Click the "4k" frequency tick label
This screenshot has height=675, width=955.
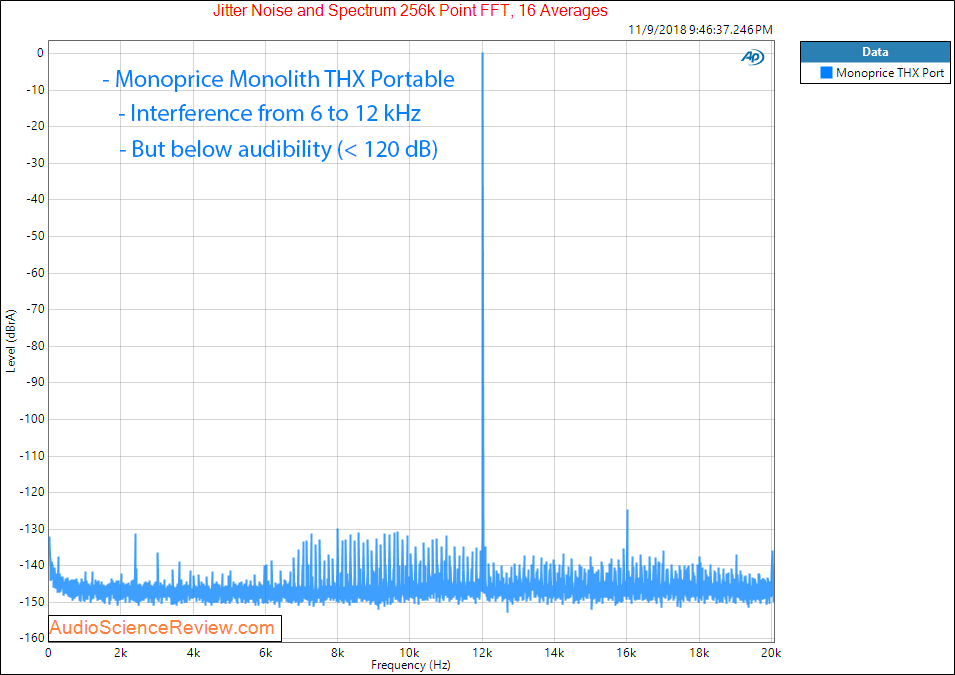[193, 652]
